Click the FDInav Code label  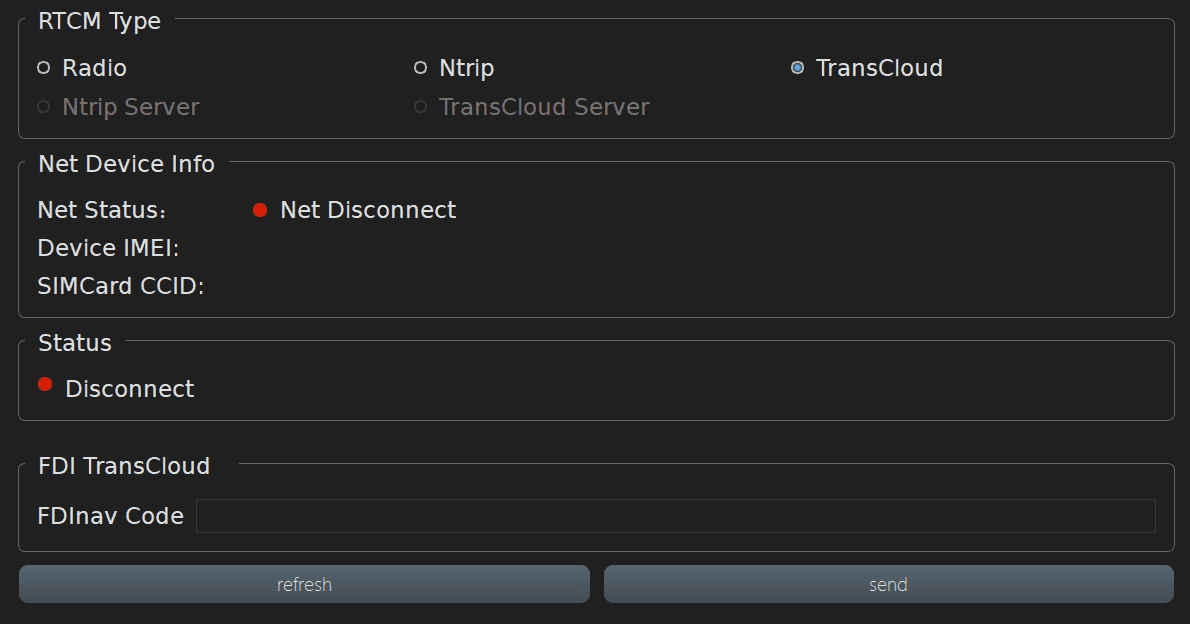tap(110, 516)
